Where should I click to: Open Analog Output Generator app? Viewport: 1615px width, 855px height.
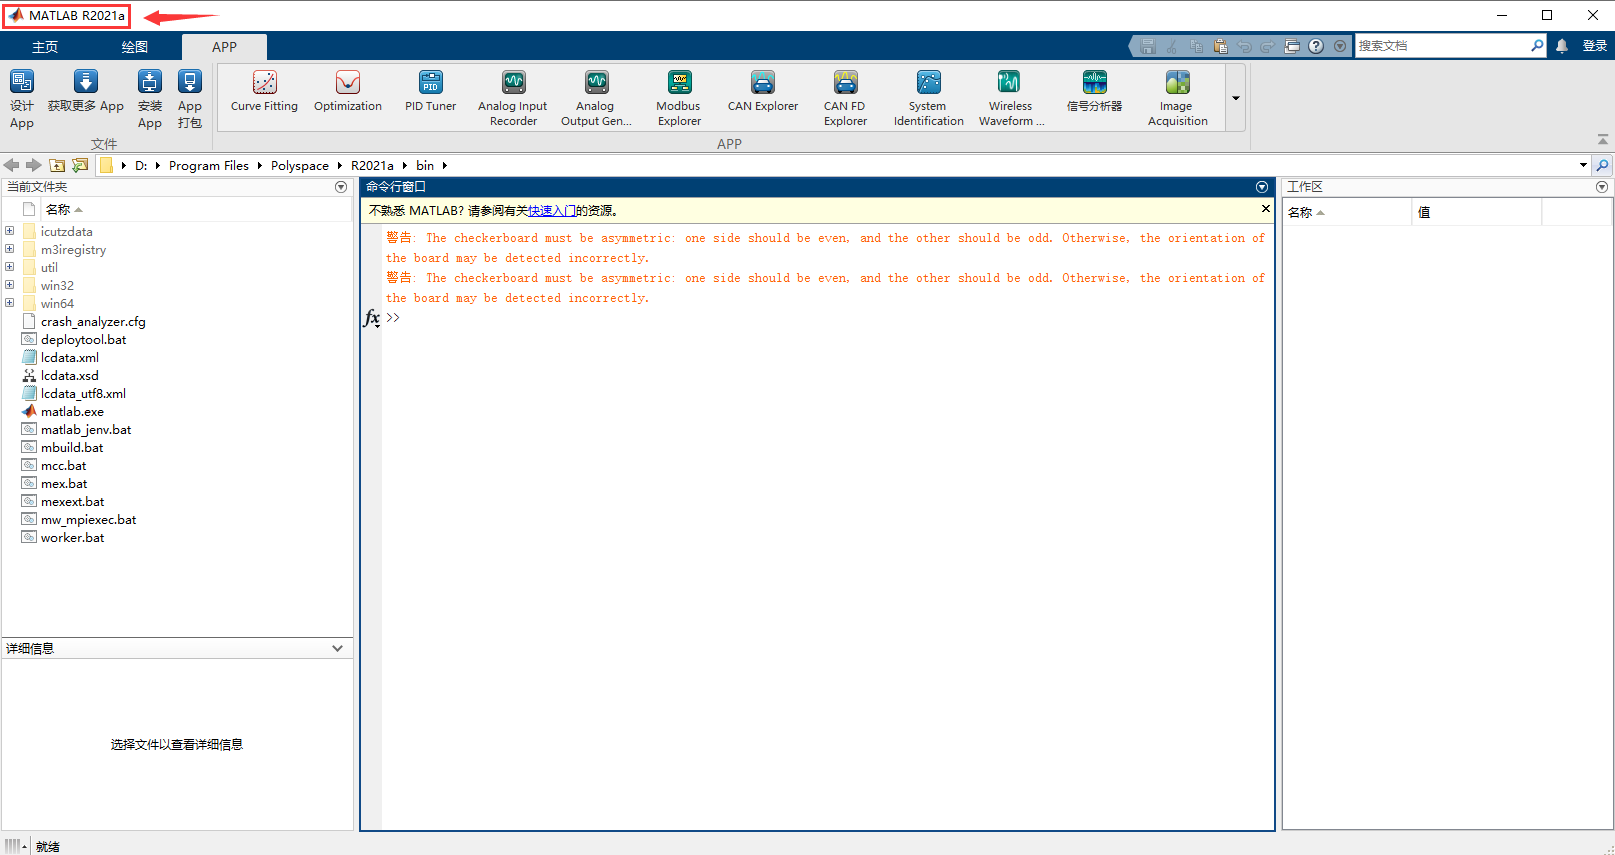[596, 98]
